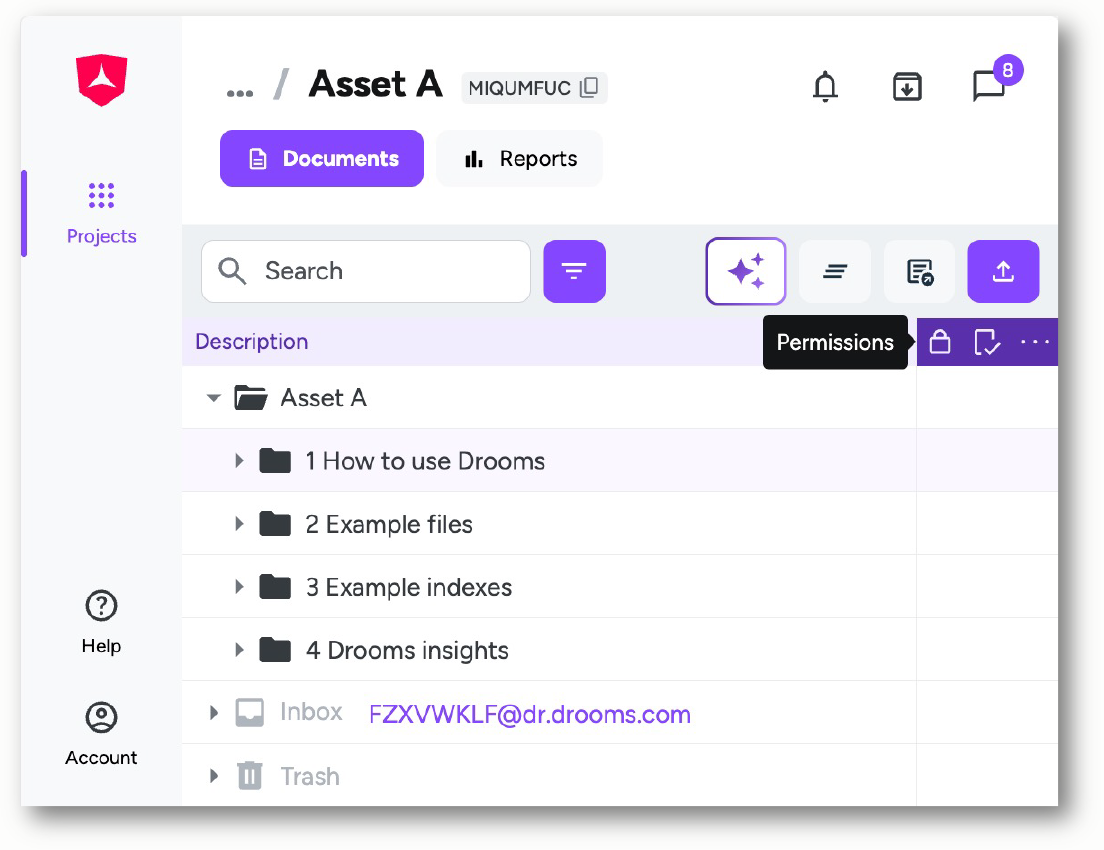Click the text lines toolbar button
Viewport: 1104px width, 850px height.
(x=835, y=271)
